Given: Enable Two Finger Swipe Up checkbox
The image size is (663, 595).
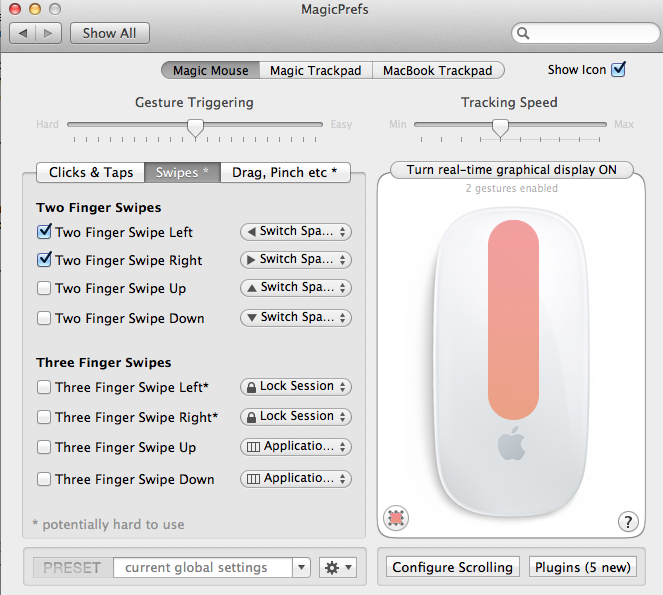Looking at the screenshot, I should coord(44,288).
